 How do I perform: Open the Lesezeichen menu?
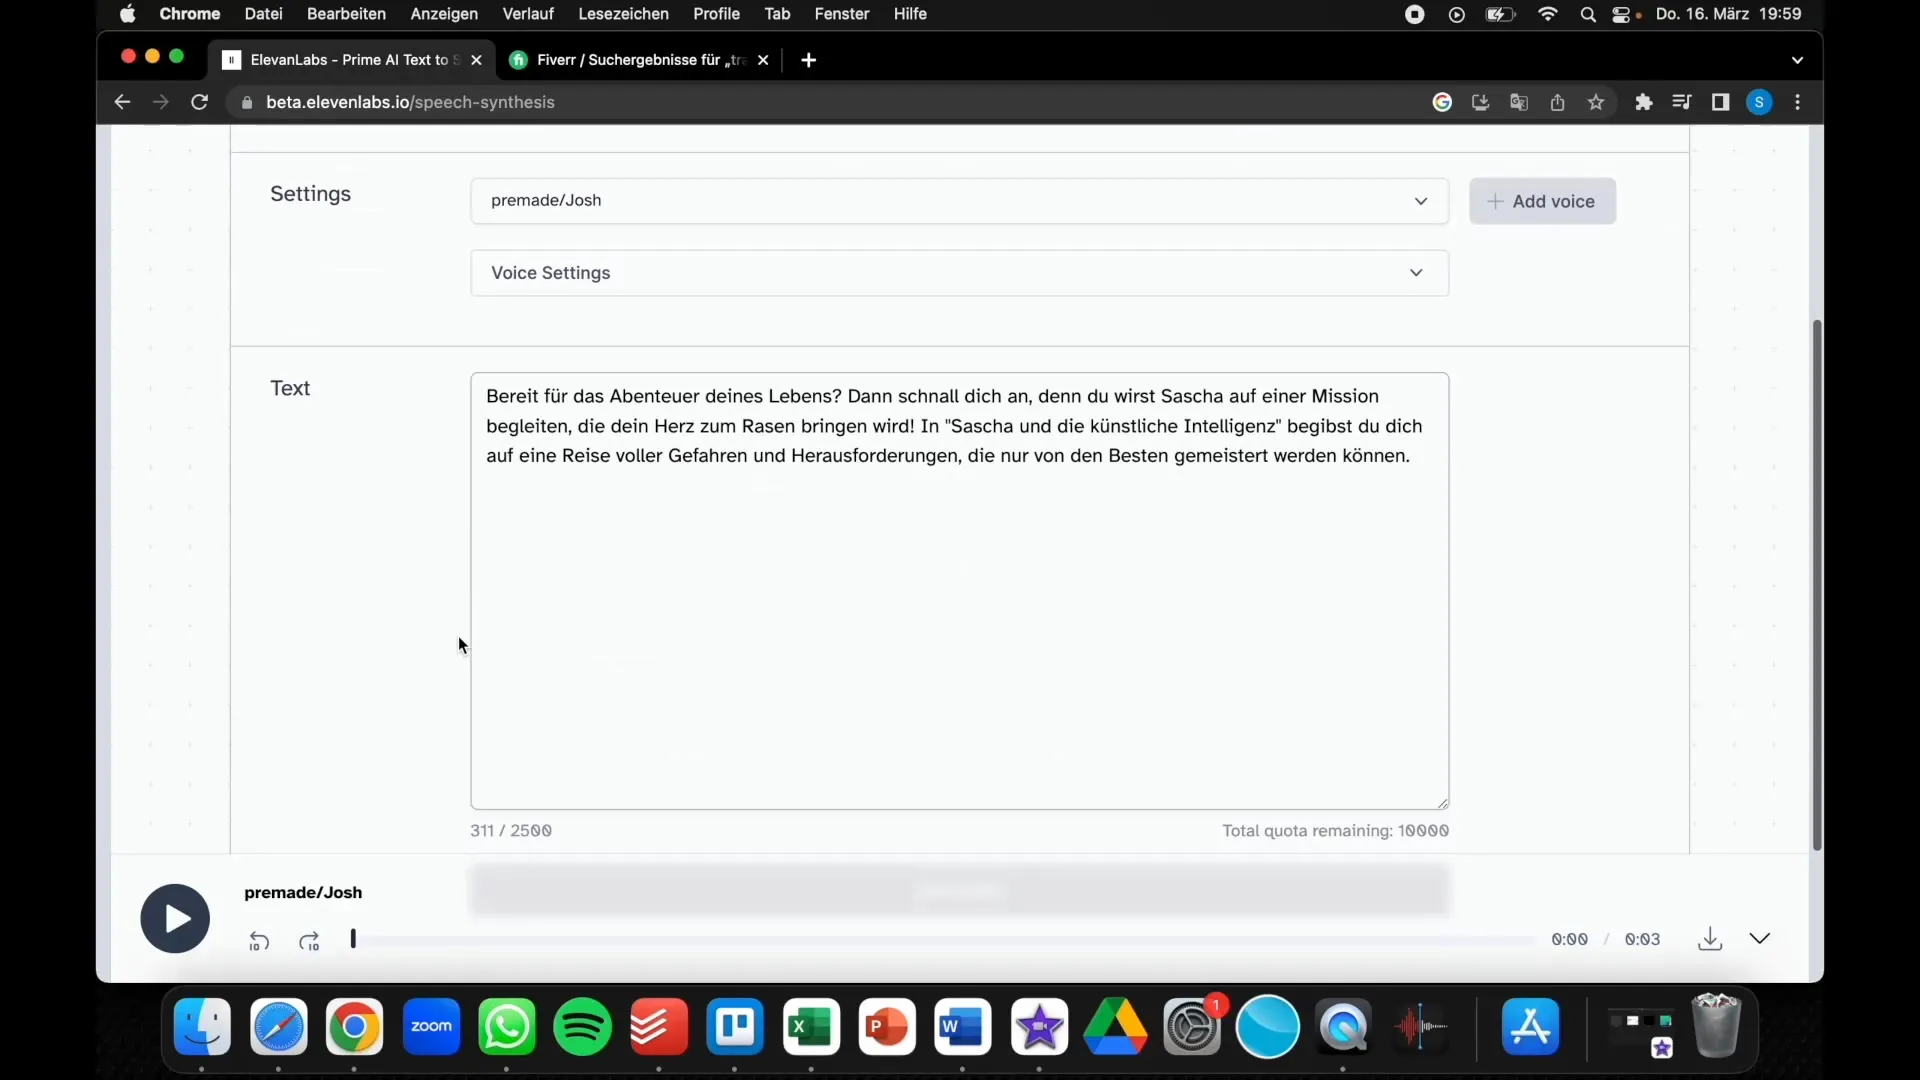pyautogui.click(x=623, y=14)
